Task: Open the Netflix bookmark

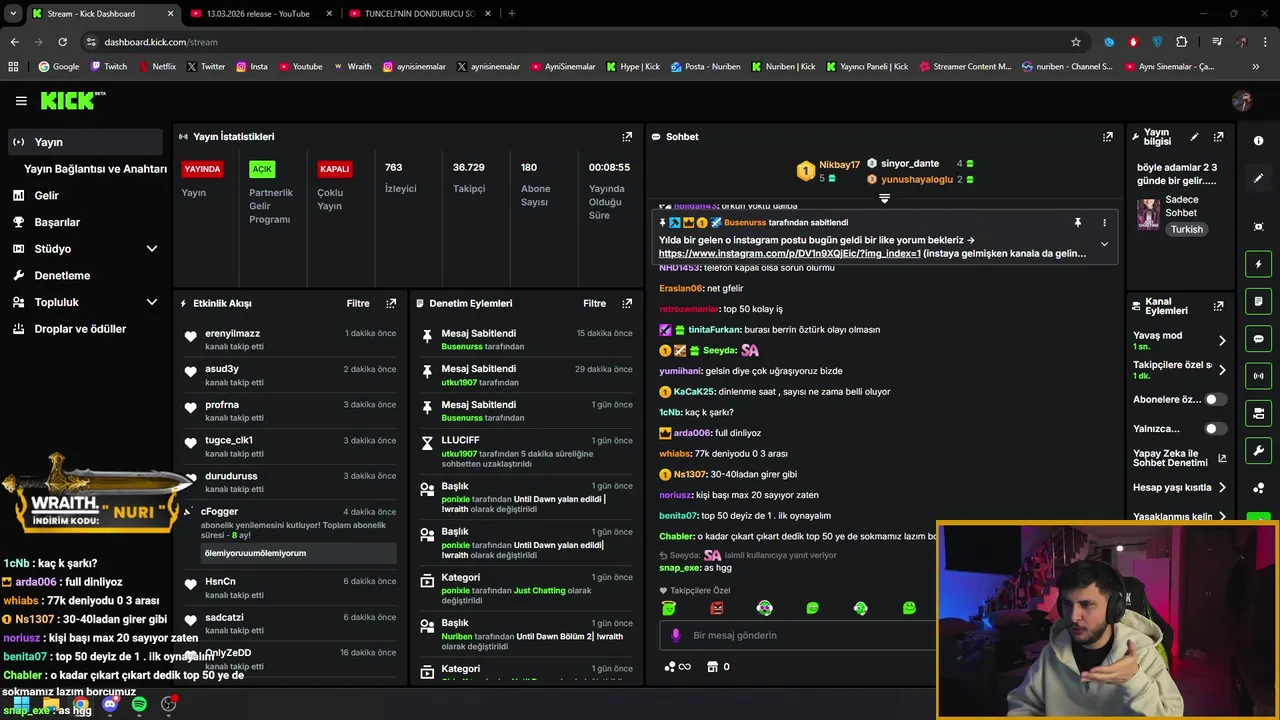Action: tap(157, 67)
